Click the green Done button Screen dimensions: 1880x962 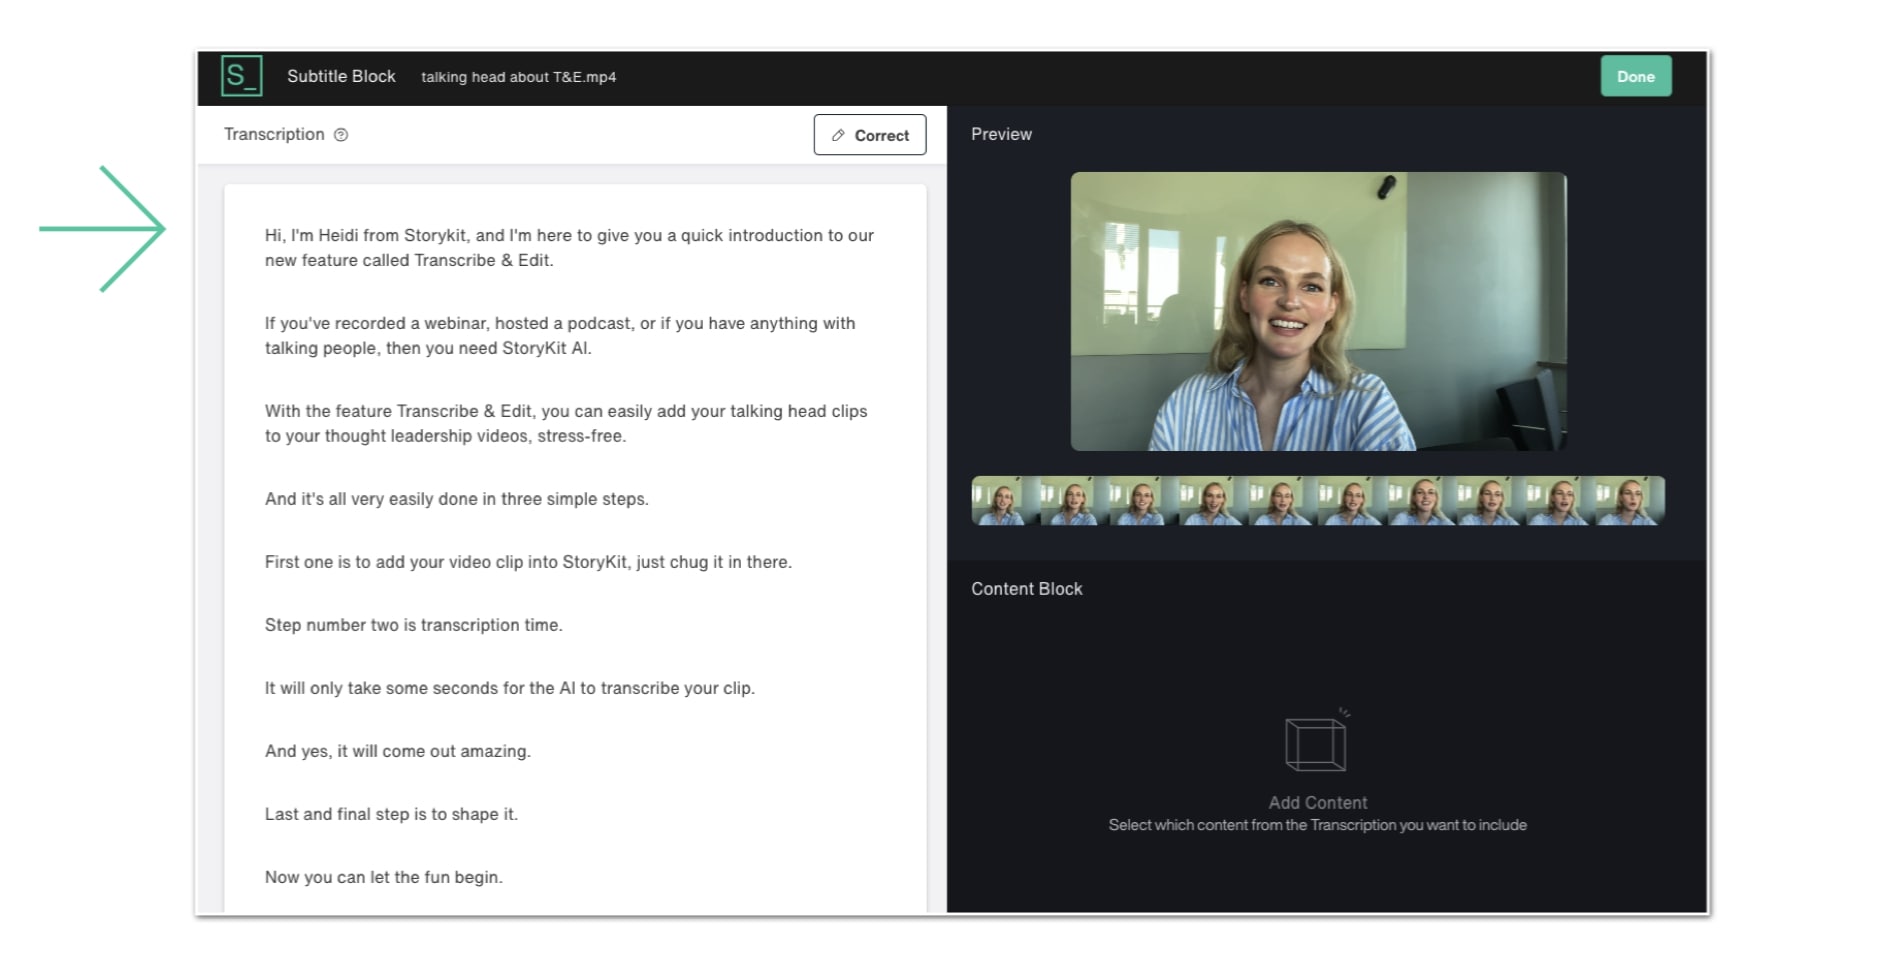(x=1636, y=76)
